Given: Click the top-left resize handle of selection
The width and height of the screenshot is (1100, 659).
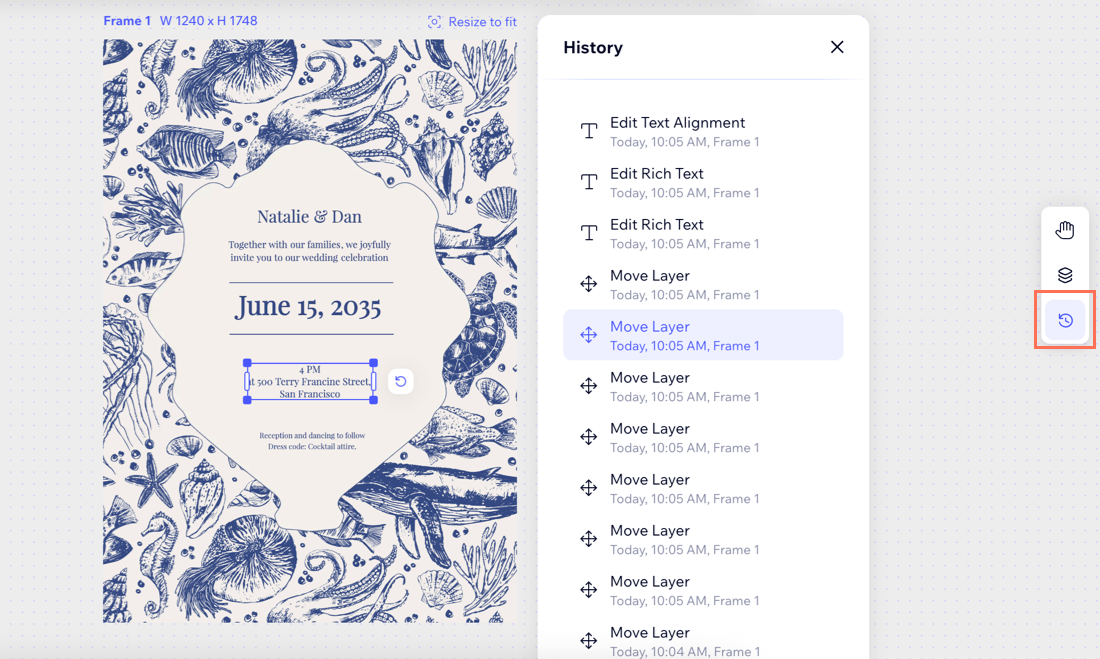Looking at the screenshot, I should click(247, 363).
